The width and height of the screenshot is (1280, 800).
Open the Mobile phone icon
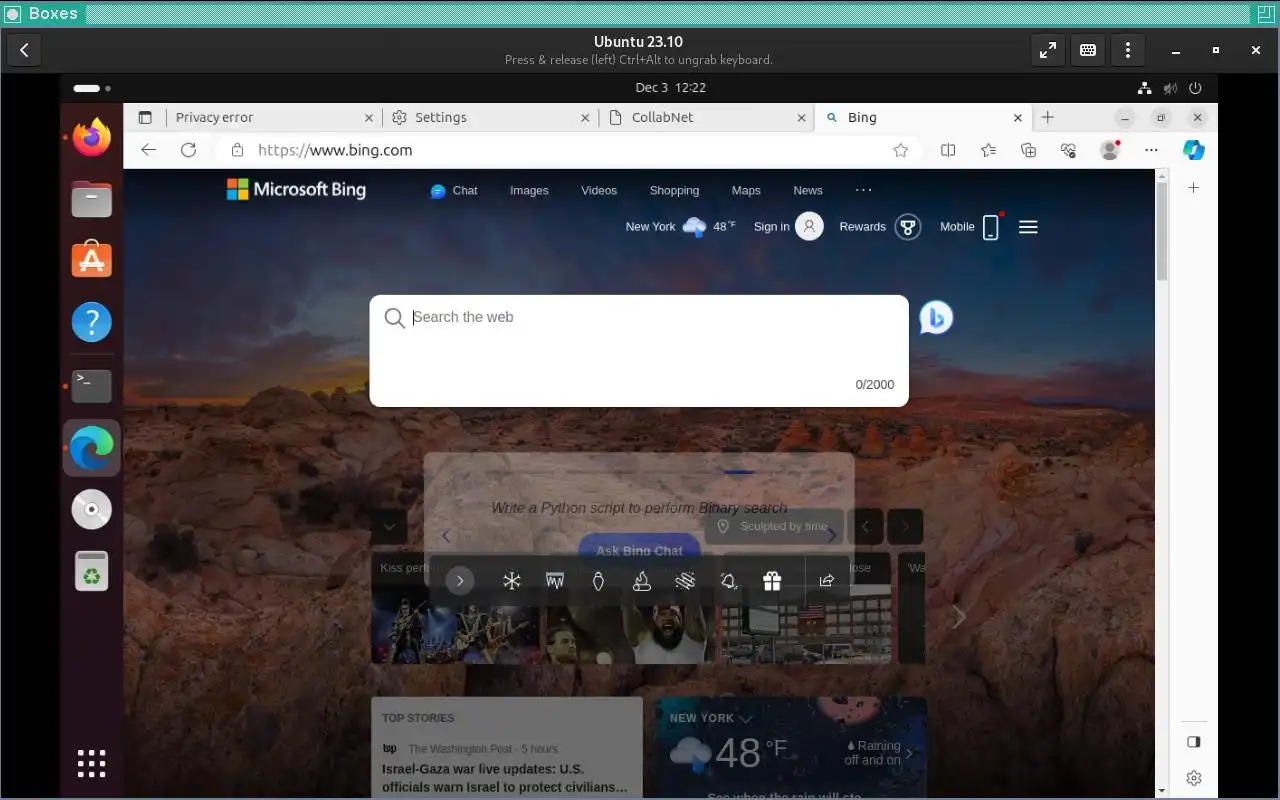click(x=991, y=227)
